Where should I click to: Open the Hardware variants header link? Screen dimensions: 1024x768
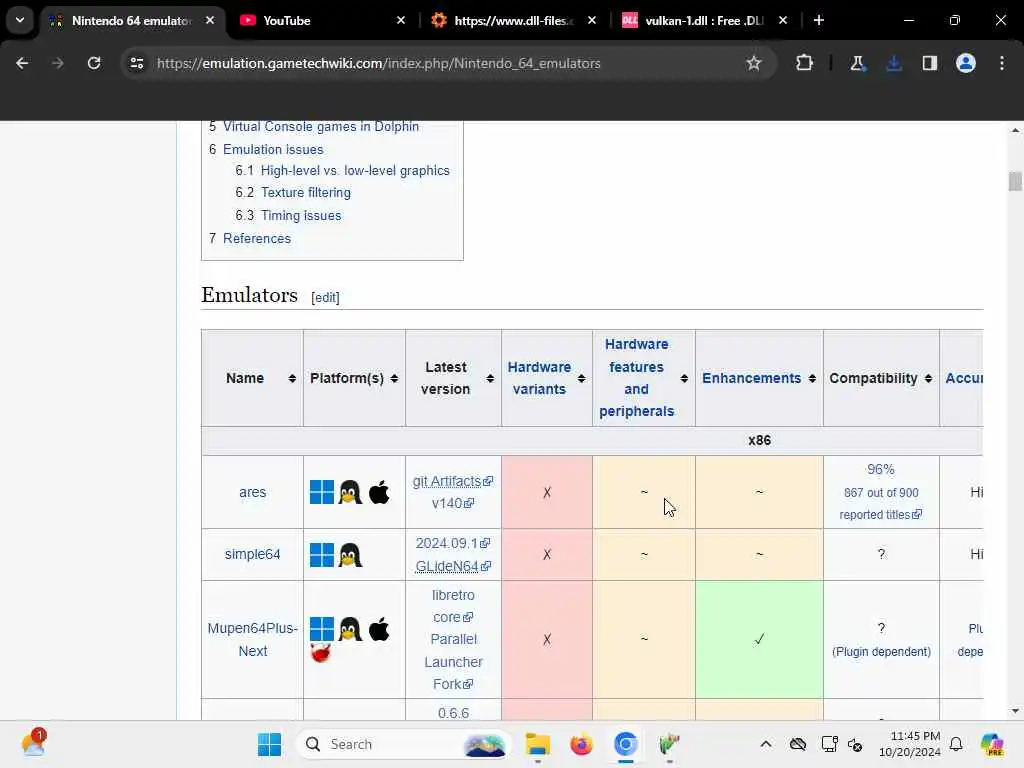click(539, 378)
